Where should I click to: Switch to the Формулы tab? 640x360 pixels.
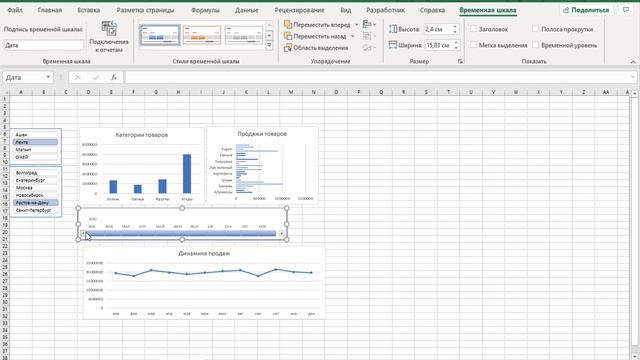205,10
